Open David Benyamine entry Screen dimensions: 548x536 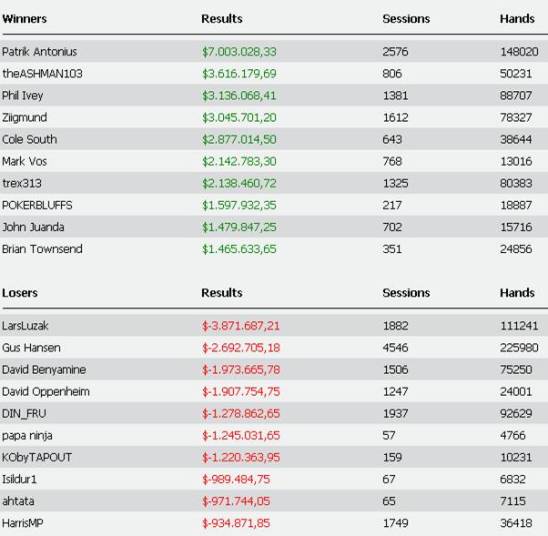(x=44, y=370)
